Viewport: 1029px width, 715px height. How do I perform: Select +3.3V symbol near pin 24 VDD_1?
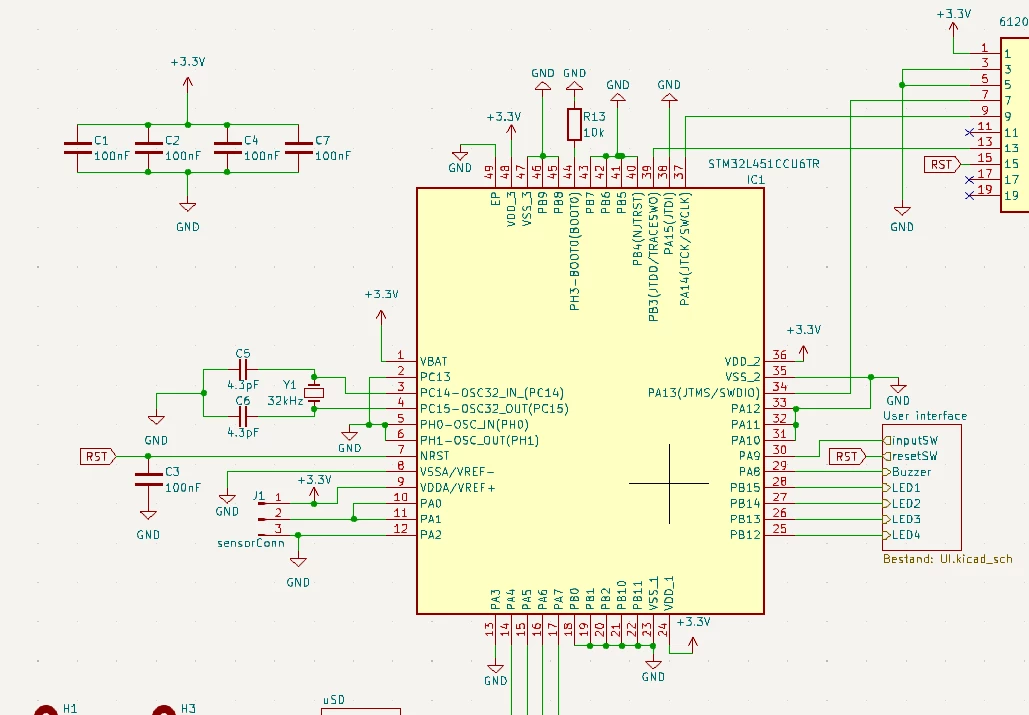692,644
